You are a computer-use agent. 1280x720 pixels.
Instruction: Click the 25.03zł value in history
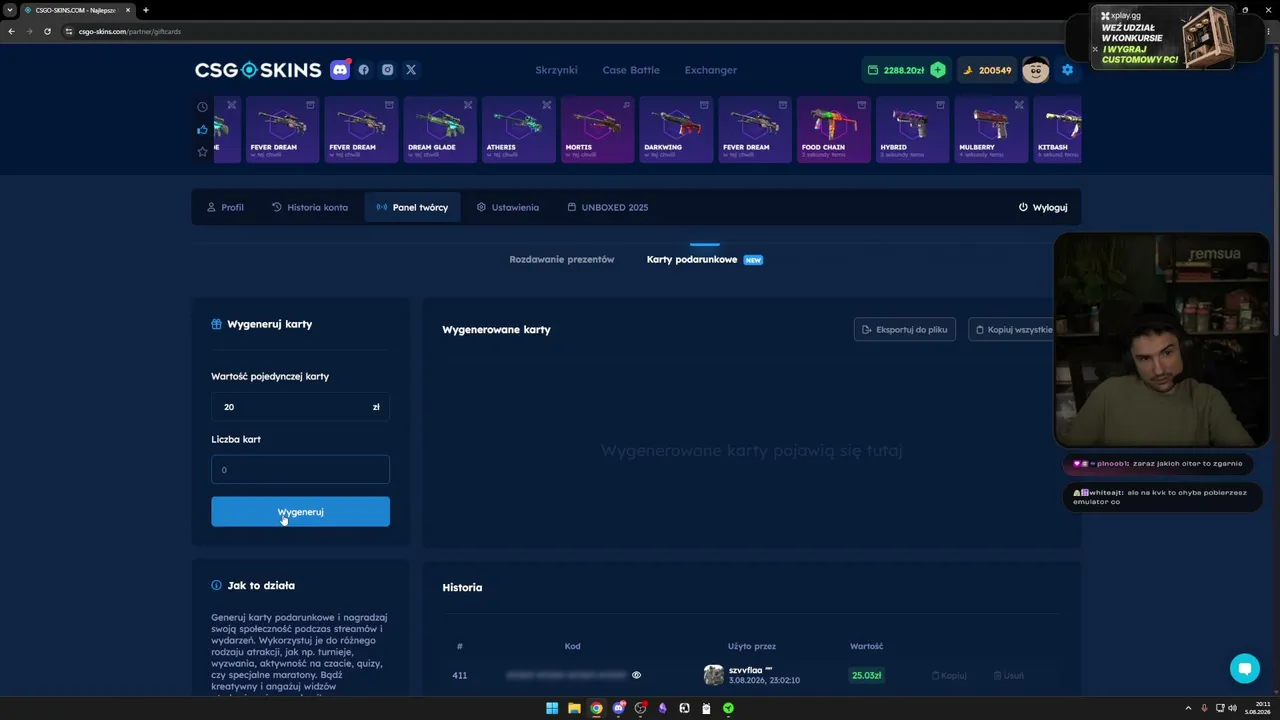coord(867,675)
